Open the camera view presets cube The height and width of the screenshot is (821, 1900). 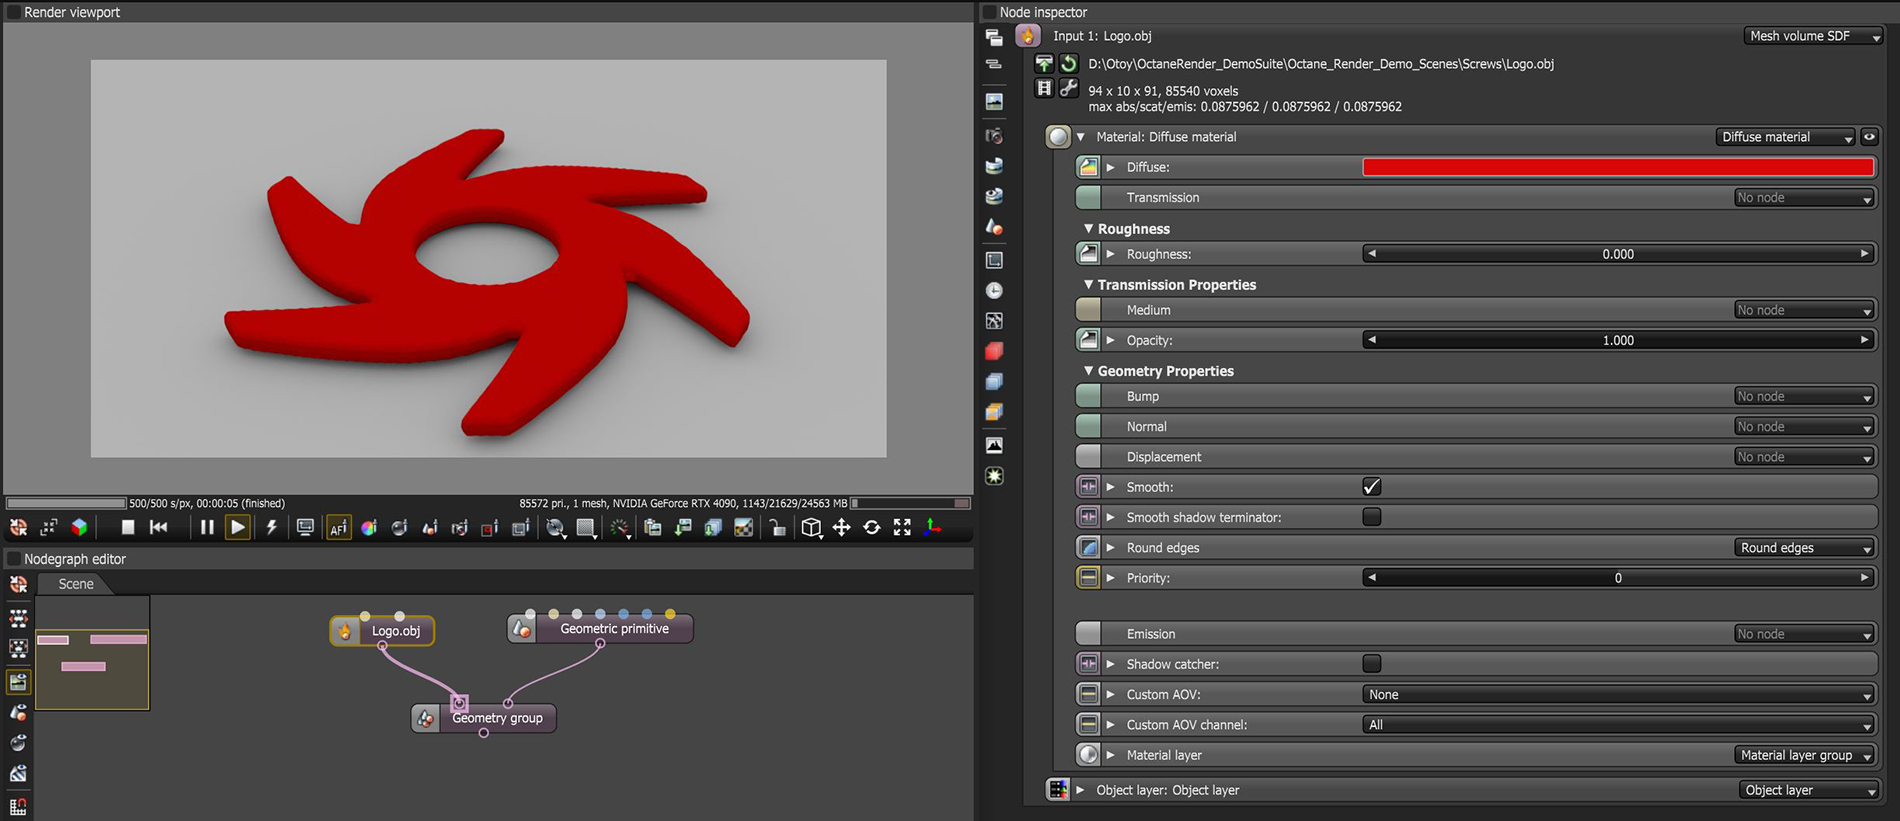[x=811, y=527]
